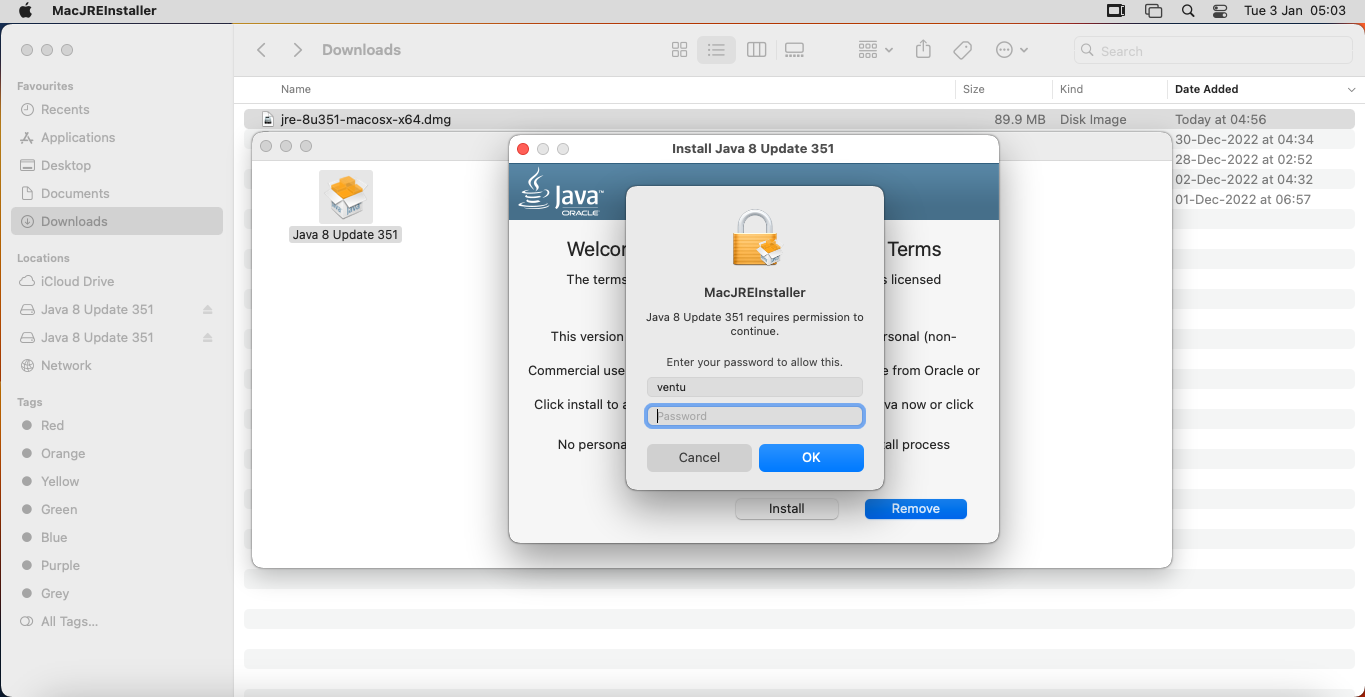Click Today at 04:56 date cell

[x=1220, y=119]
